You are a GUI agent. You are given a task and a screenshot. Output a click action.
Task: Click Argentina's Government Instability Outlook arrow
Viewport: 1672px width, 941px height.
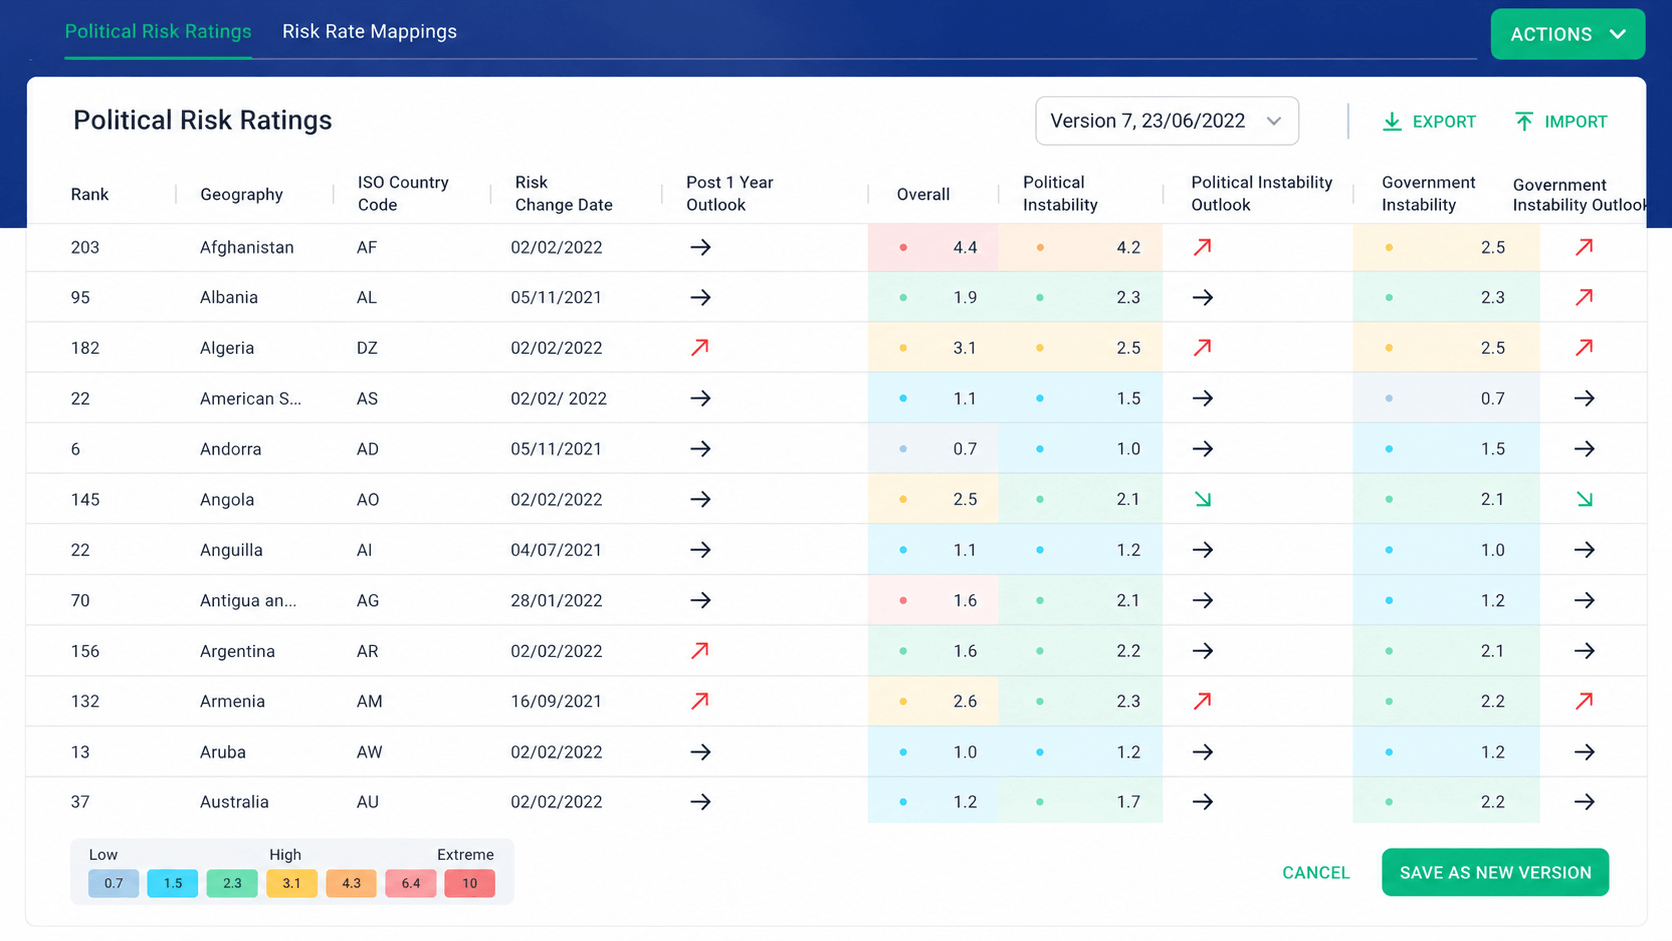pos(1585,651)
